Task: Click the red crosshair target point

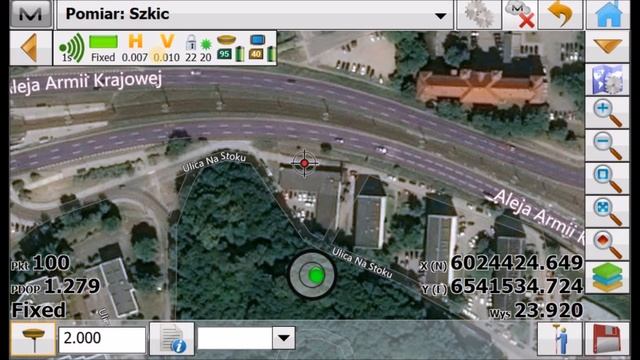Action: pyautogui.click(x=304, y=163)
